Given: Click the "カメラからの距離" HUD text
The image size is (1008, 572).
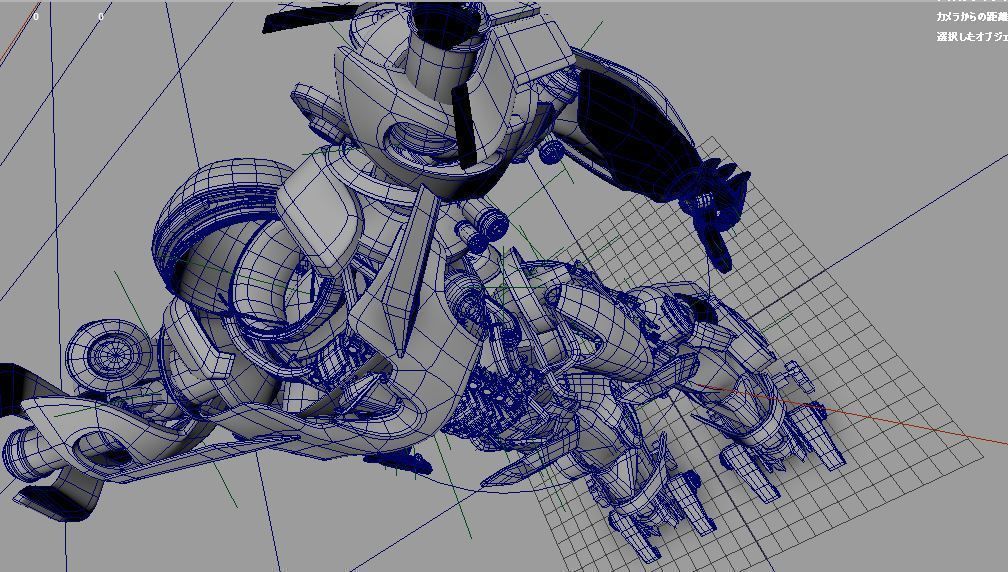Looking at the screenshot, I should 972,17.
